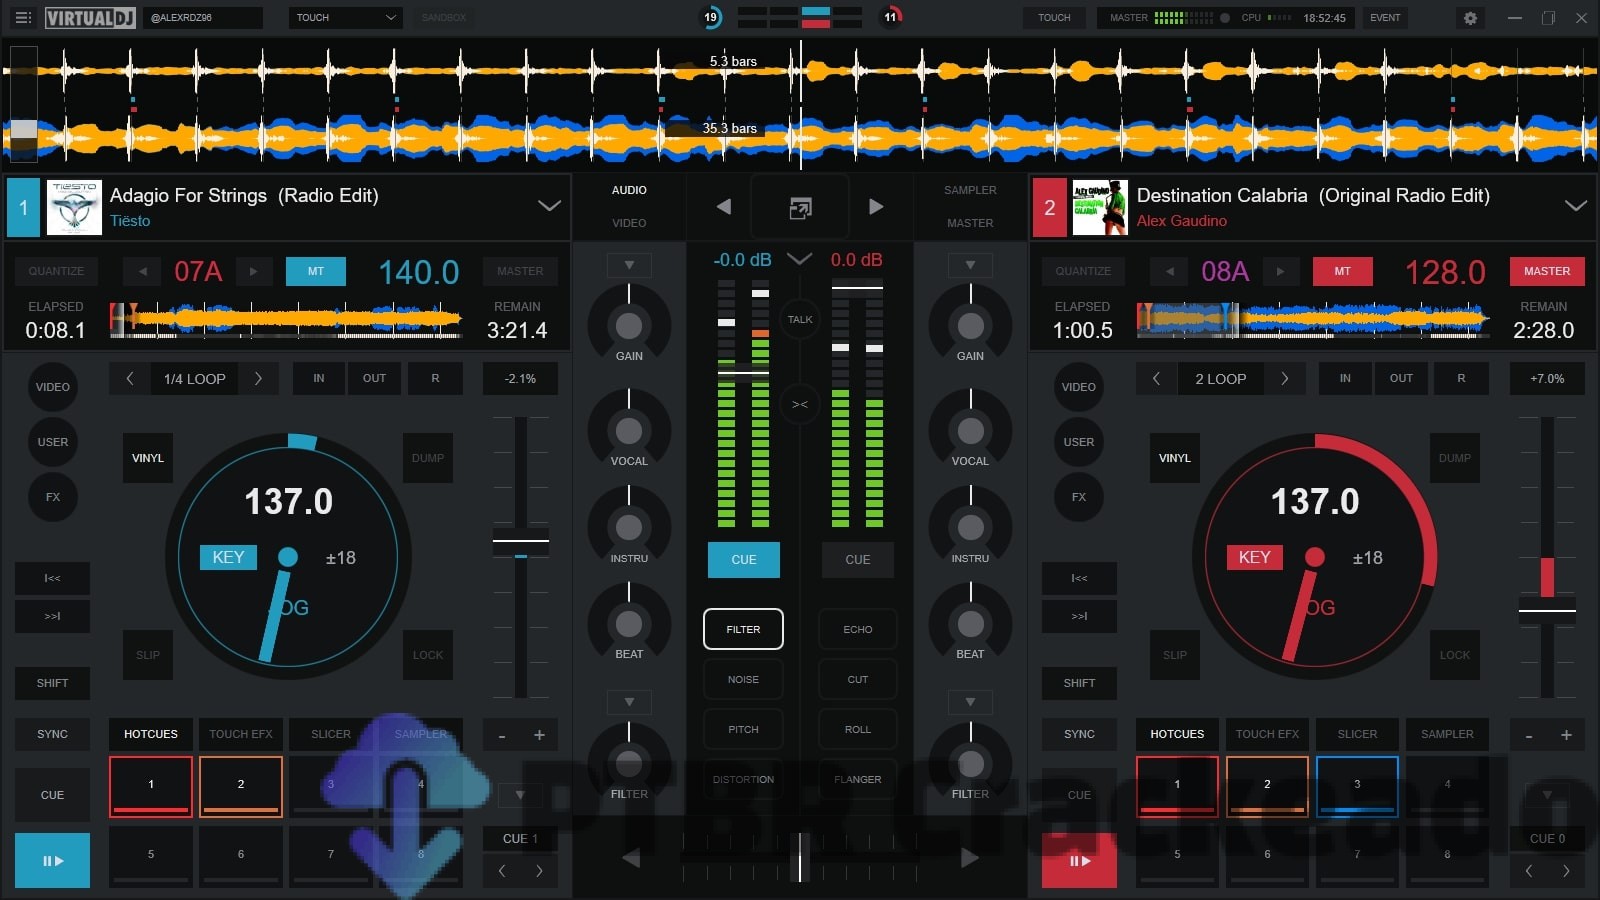The height and width of the screenshot is (900, 1600).
Task: Open the settings gear icon
Action: coord(1470,18)
